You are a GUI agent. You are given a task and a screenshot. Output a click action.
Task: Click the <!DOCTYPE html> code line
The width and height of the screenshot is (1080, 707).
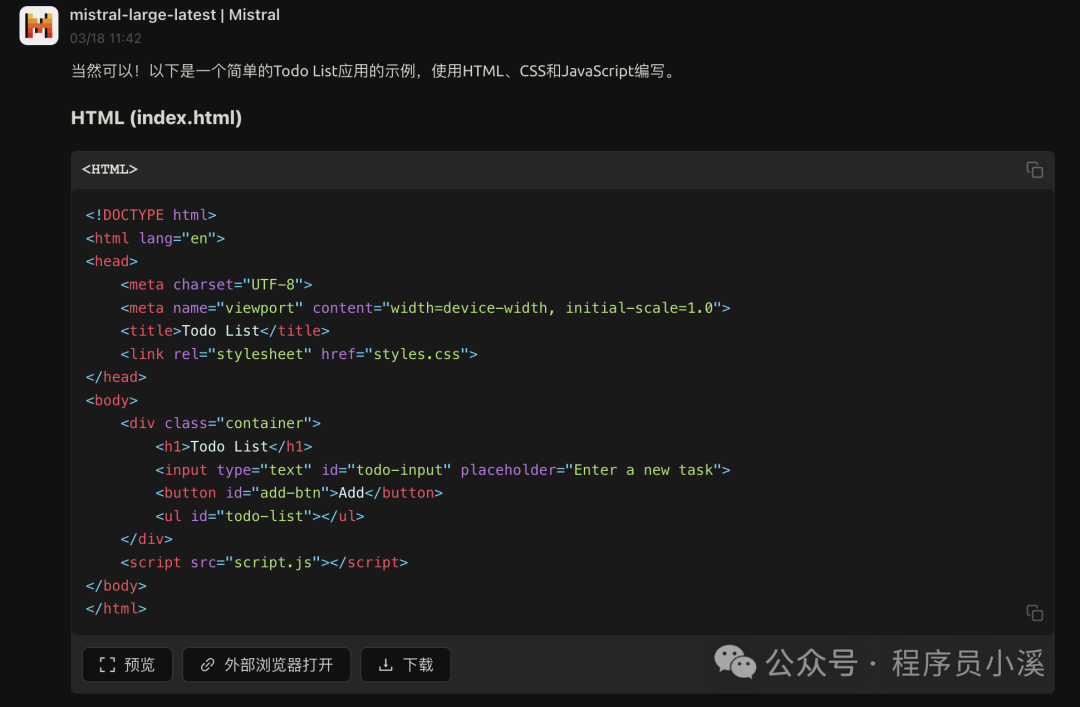click(x=151, y=215)
